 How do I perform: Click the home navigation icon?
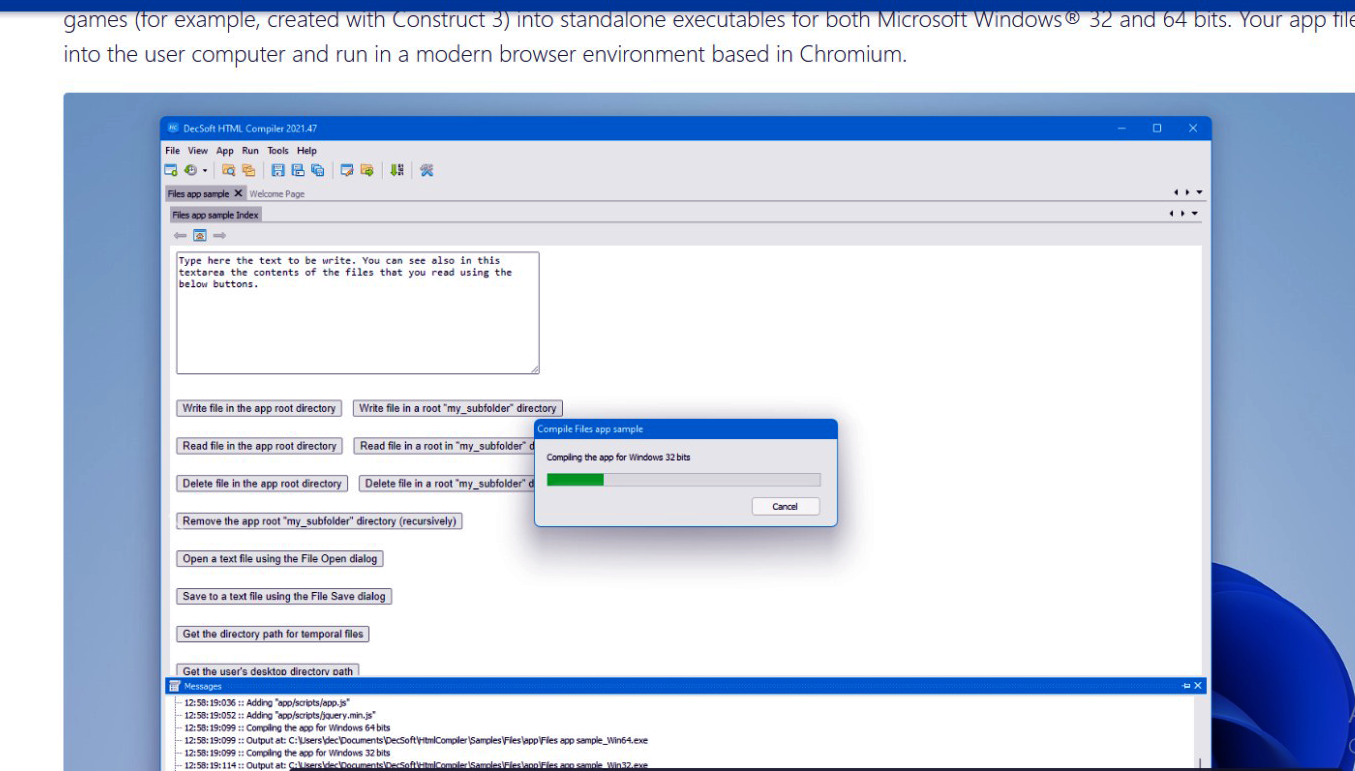tap(199, 235)
